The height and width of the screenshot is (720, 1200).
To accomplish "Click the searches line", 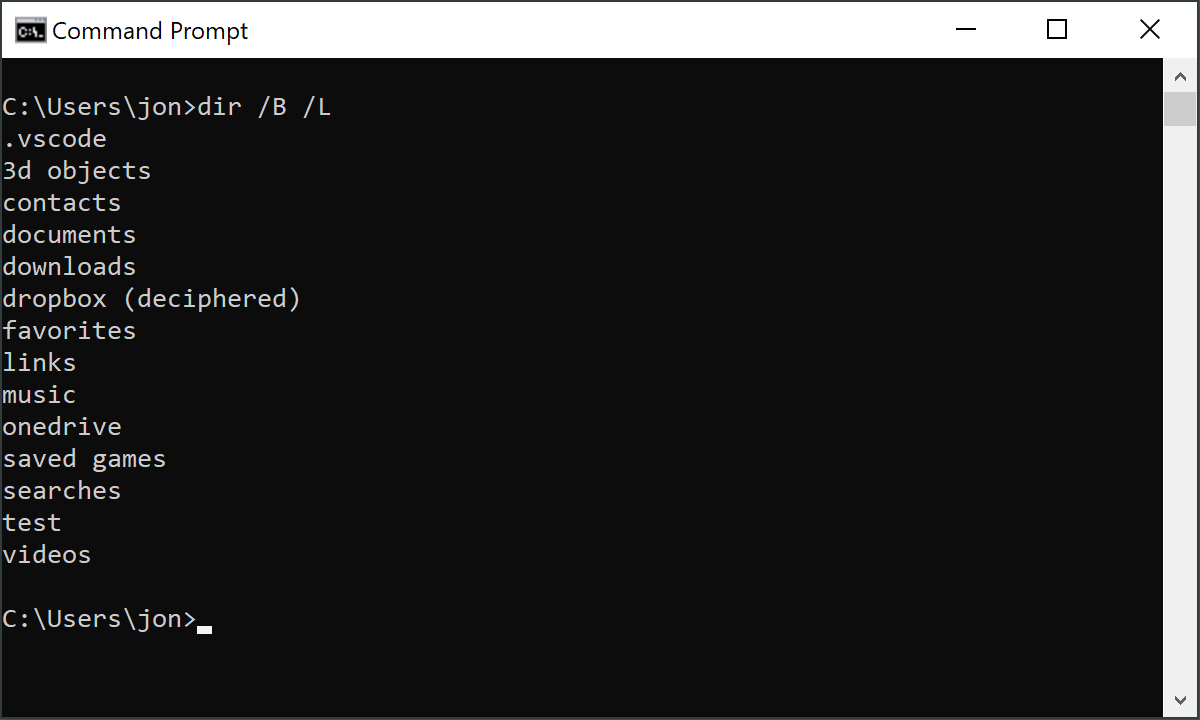I will (61, 490).
